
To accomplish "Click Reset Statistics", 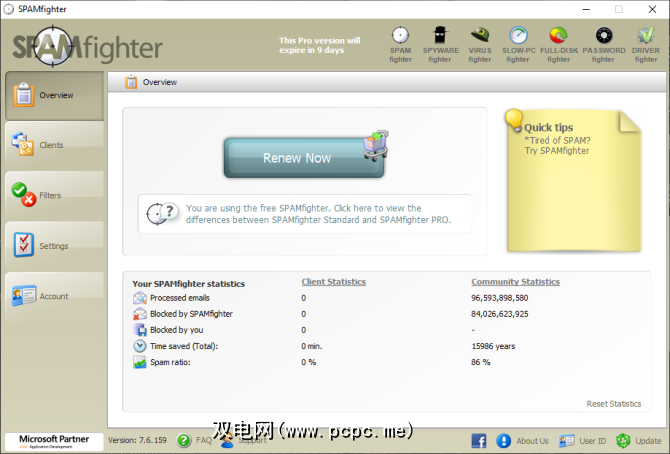I will coord(614,404).
